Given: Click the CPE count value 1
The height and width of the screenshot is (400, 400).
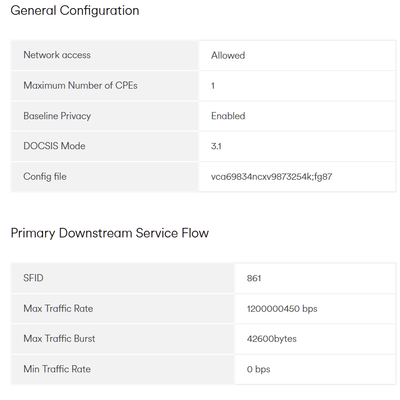Looking at the screenshot, I should [213, 86].
